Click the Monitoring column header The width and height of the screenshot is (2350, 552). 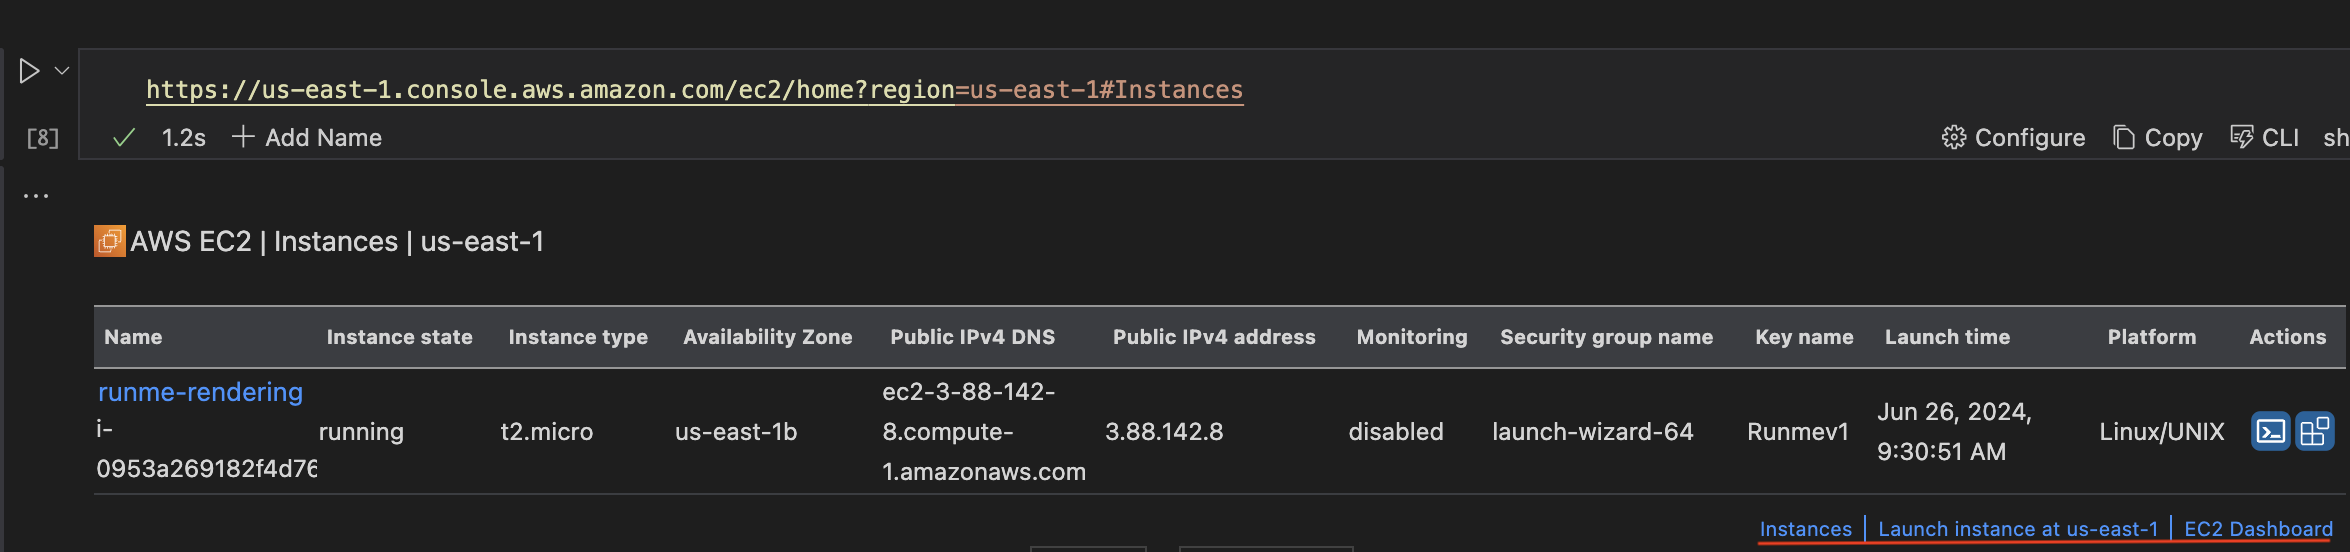click(1412, 337)
